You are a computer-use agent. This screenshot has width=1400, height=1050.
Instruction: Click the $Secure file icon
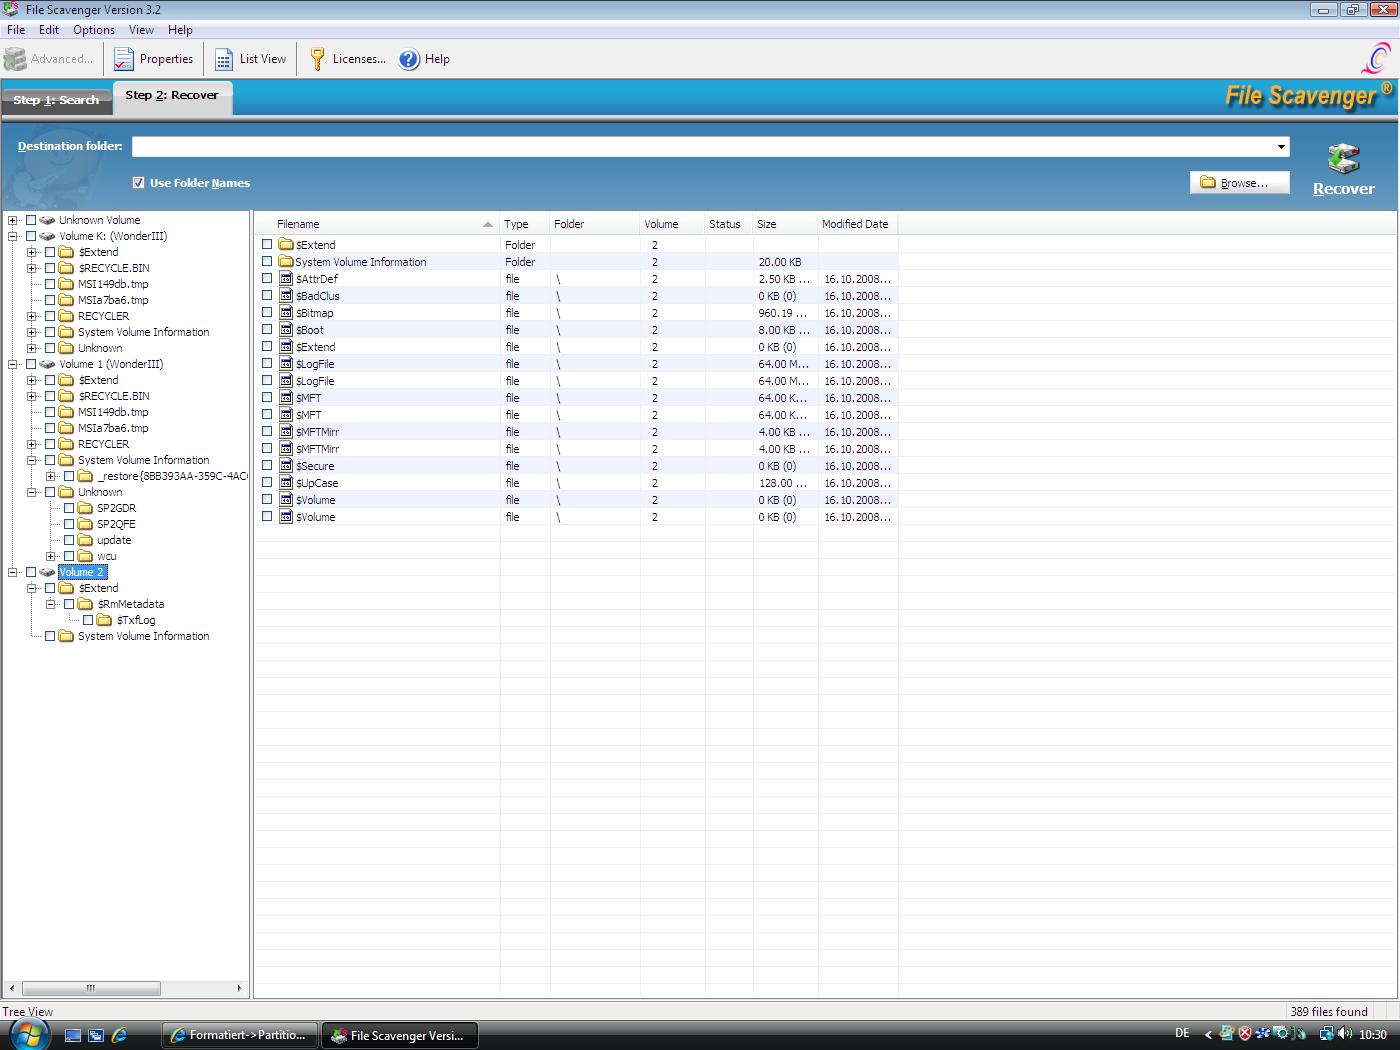[286, 466]
